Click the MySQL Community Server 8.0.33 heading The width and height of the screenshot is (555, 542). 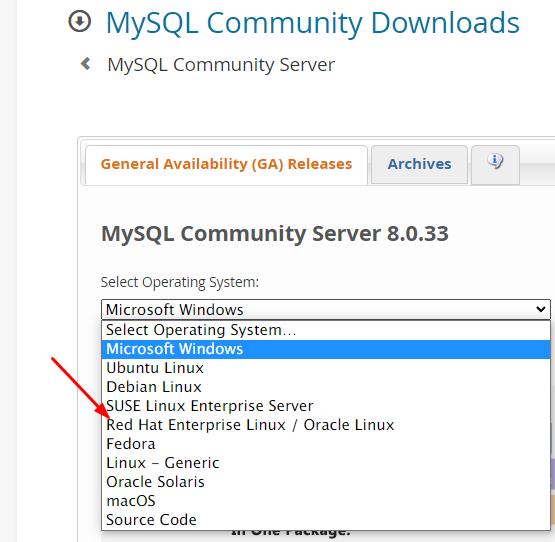275,234
